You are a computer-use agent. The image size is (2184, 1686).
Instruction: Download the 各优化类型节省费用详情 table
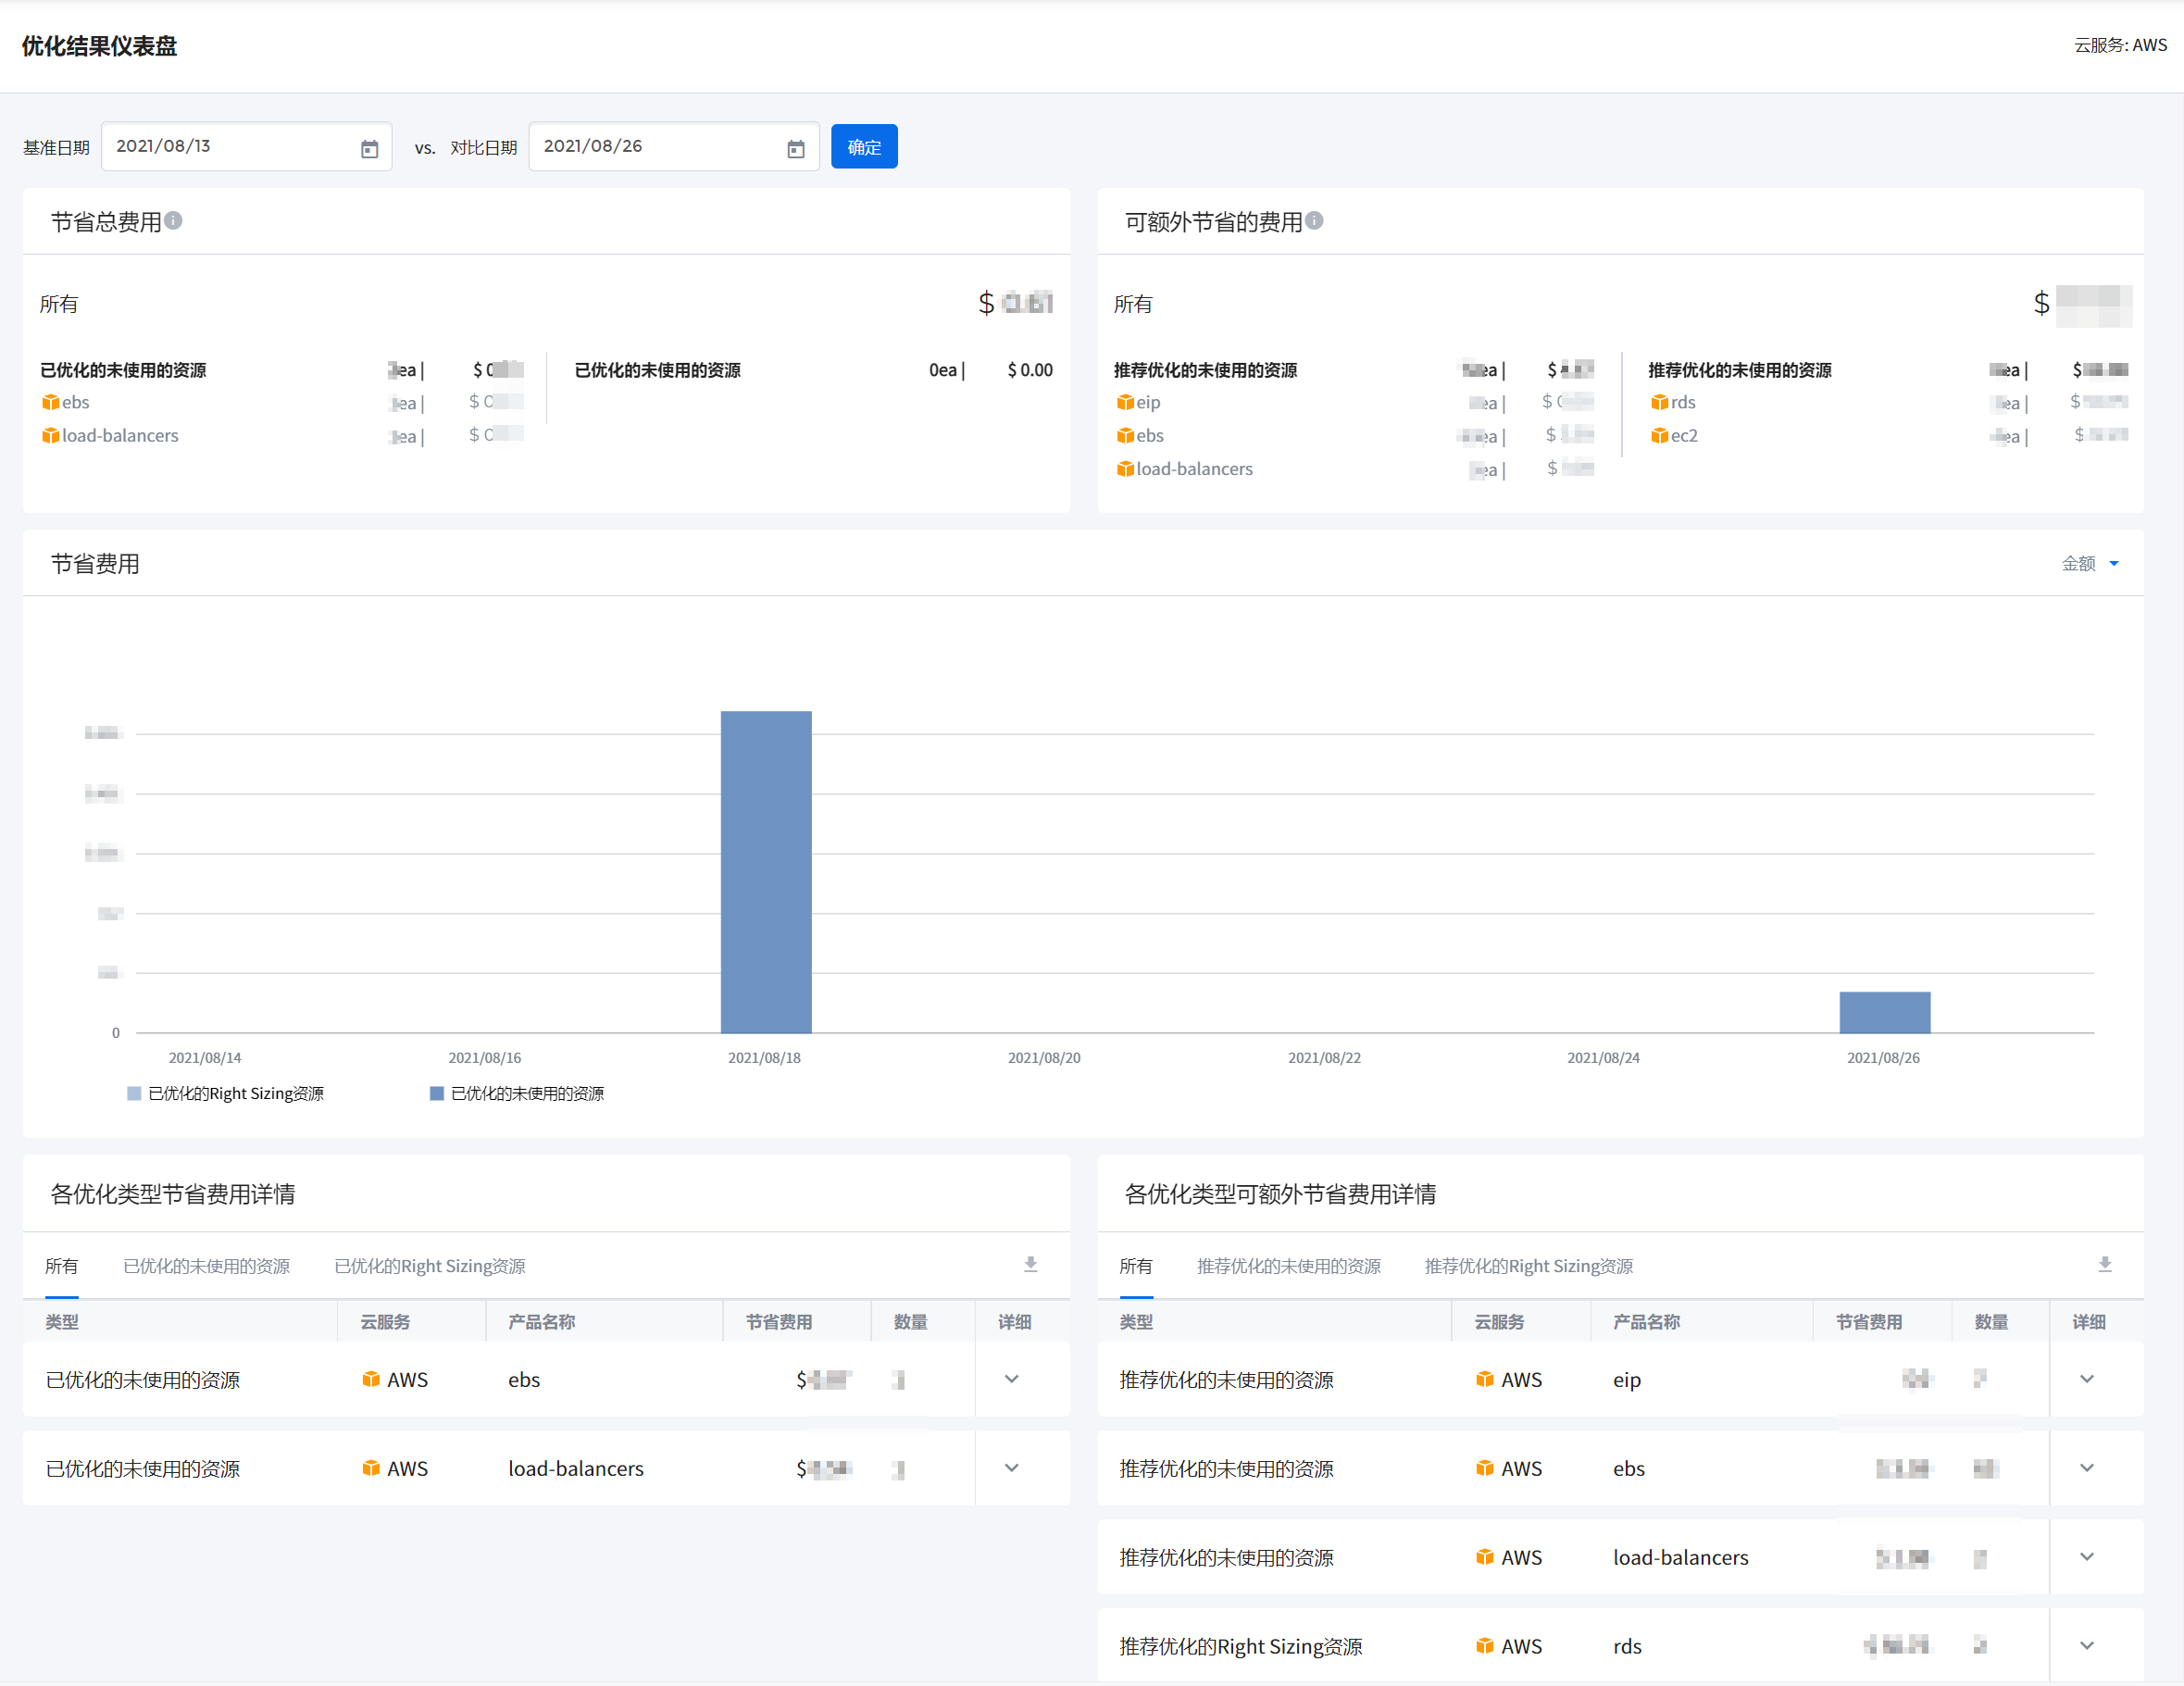(x=1030, y=1265)
